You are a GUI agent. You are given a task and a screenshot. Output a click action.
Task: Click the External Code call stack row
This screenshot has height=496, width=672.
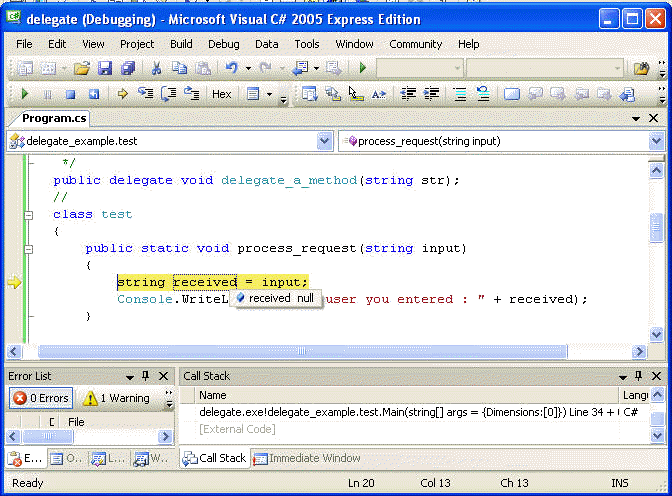click(236, 428)
